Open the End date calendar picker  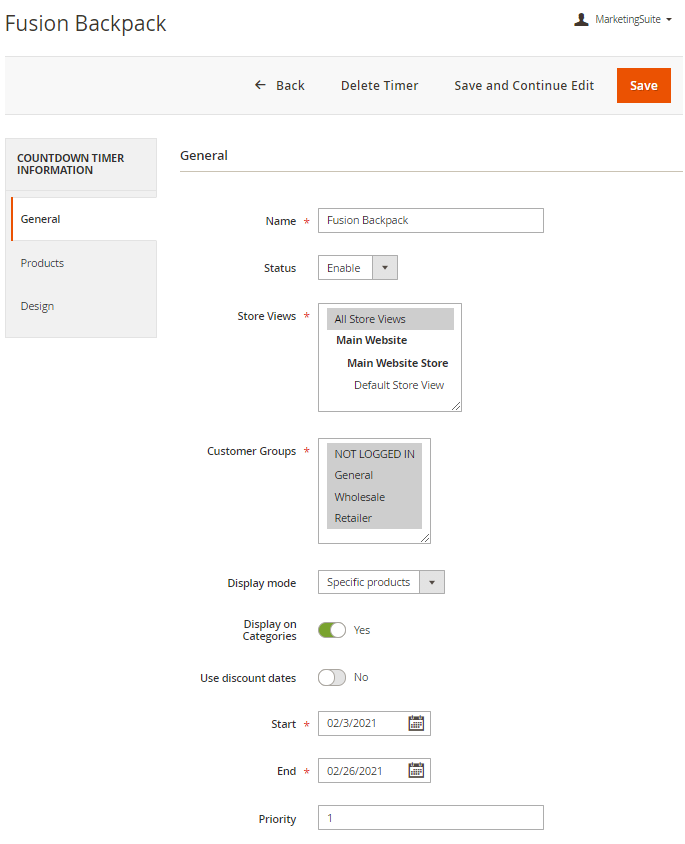[x=416, y=770]
